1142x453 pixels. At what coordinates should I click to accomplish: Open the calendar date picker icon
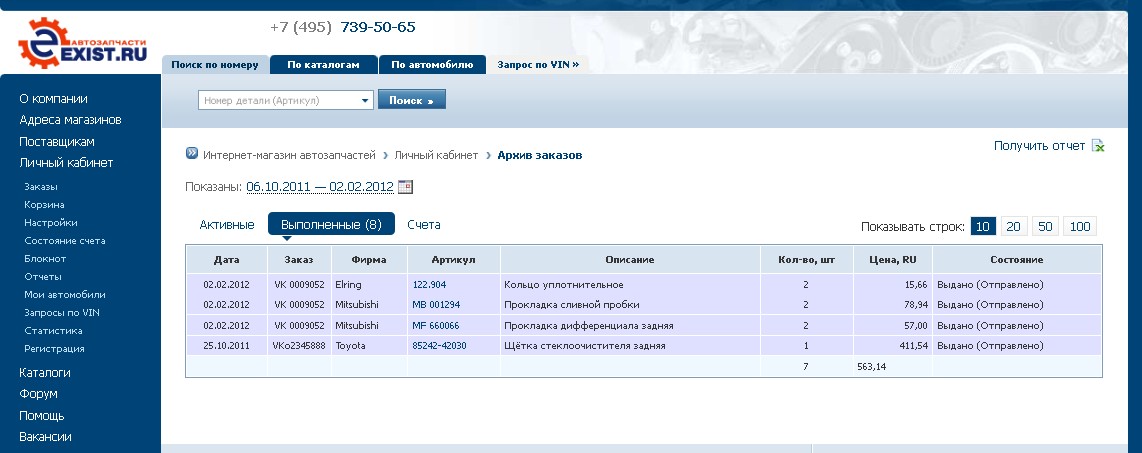[405, 186]
